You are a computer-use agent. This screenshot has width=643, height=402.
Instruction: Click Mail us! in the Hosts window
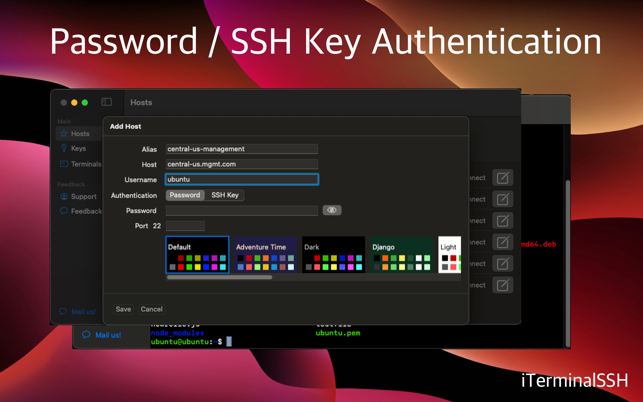pos(78,311)
